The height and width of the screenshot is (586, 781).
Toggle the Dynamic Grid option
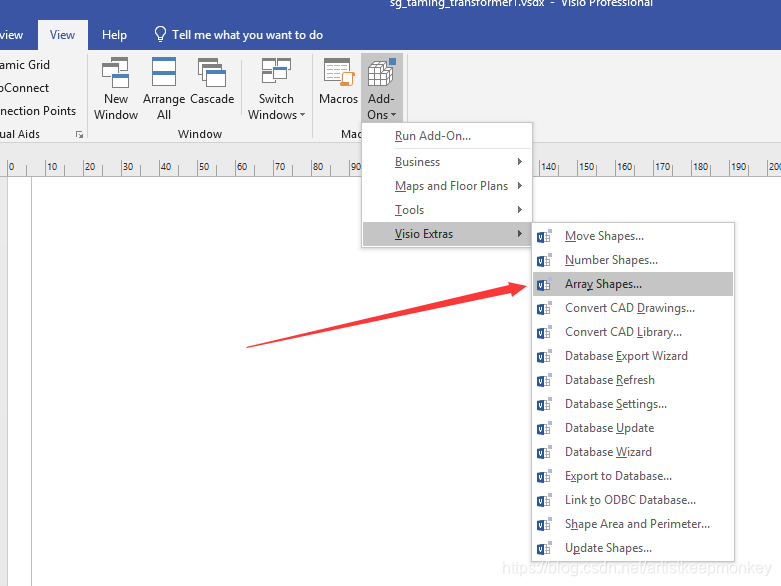[x=25, y=65]
